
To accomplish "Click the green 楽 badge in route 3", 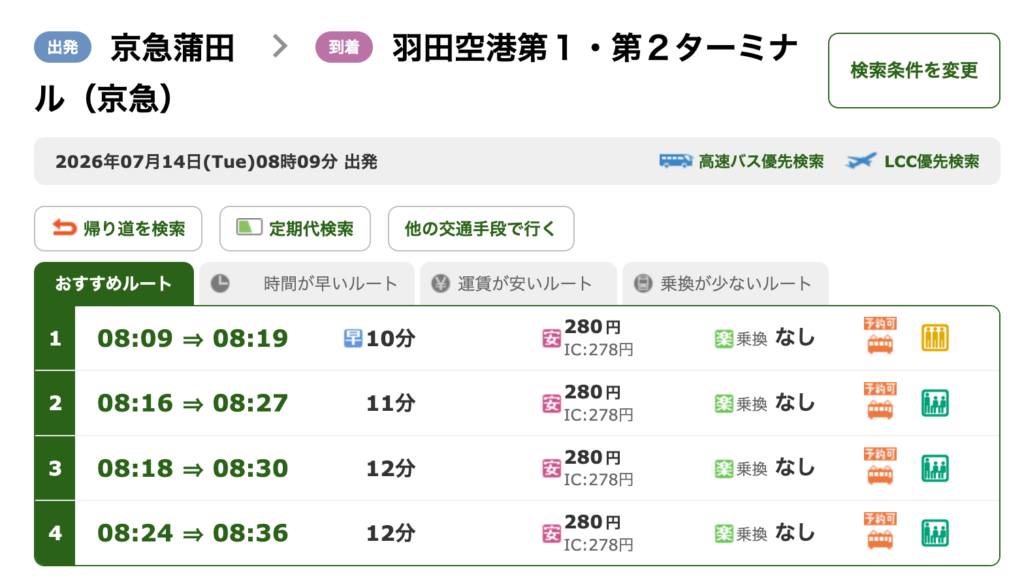I will coord(724,468).
